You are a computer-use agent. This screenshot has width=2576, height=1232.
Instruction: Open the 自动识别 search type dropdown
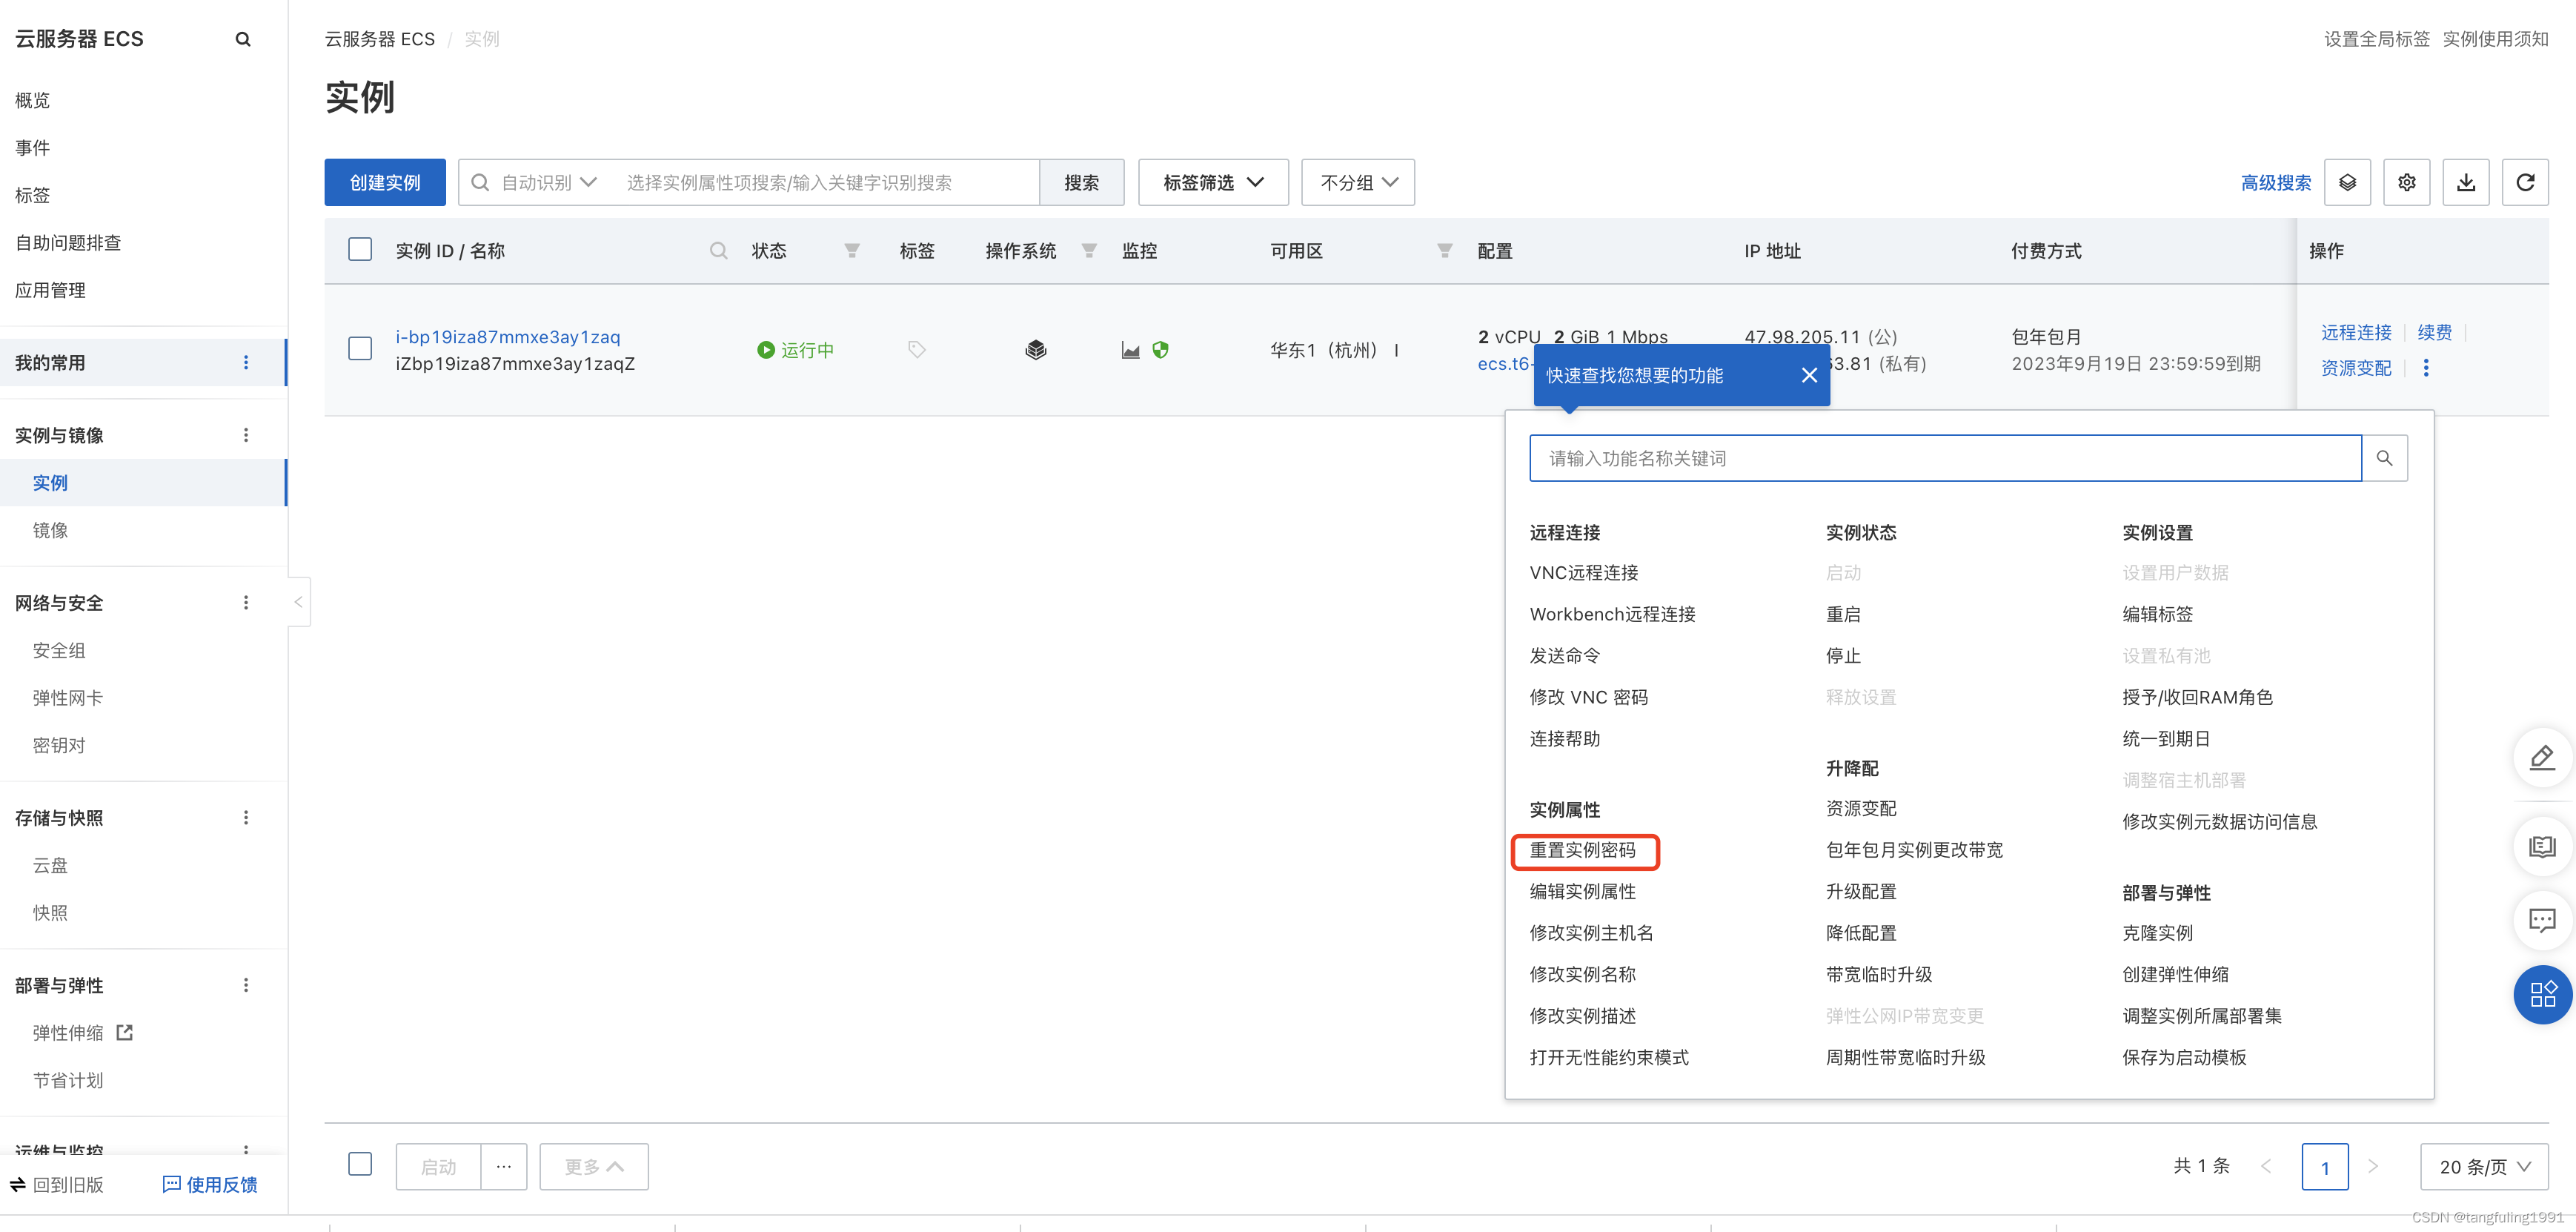pos(548,182)
